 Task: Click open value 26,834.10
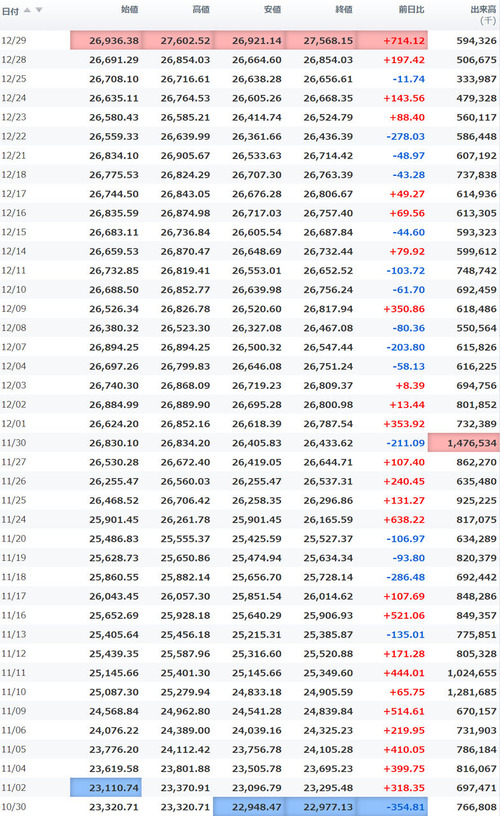click(x=114, y=156)
